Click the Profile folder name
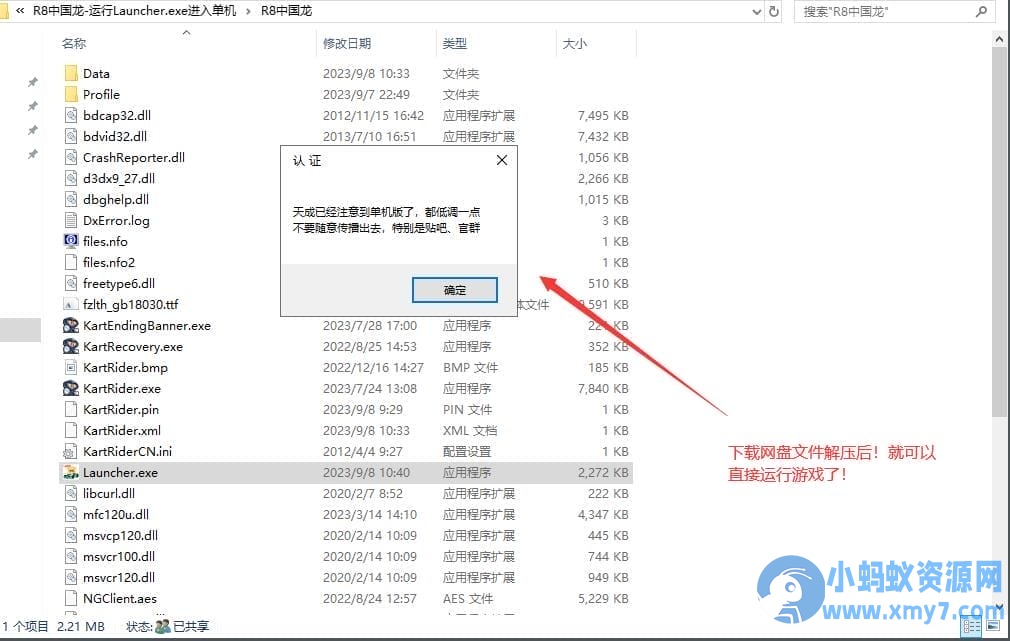The width and height of the screenshot is (1010, 641). (x=101, y=95)
